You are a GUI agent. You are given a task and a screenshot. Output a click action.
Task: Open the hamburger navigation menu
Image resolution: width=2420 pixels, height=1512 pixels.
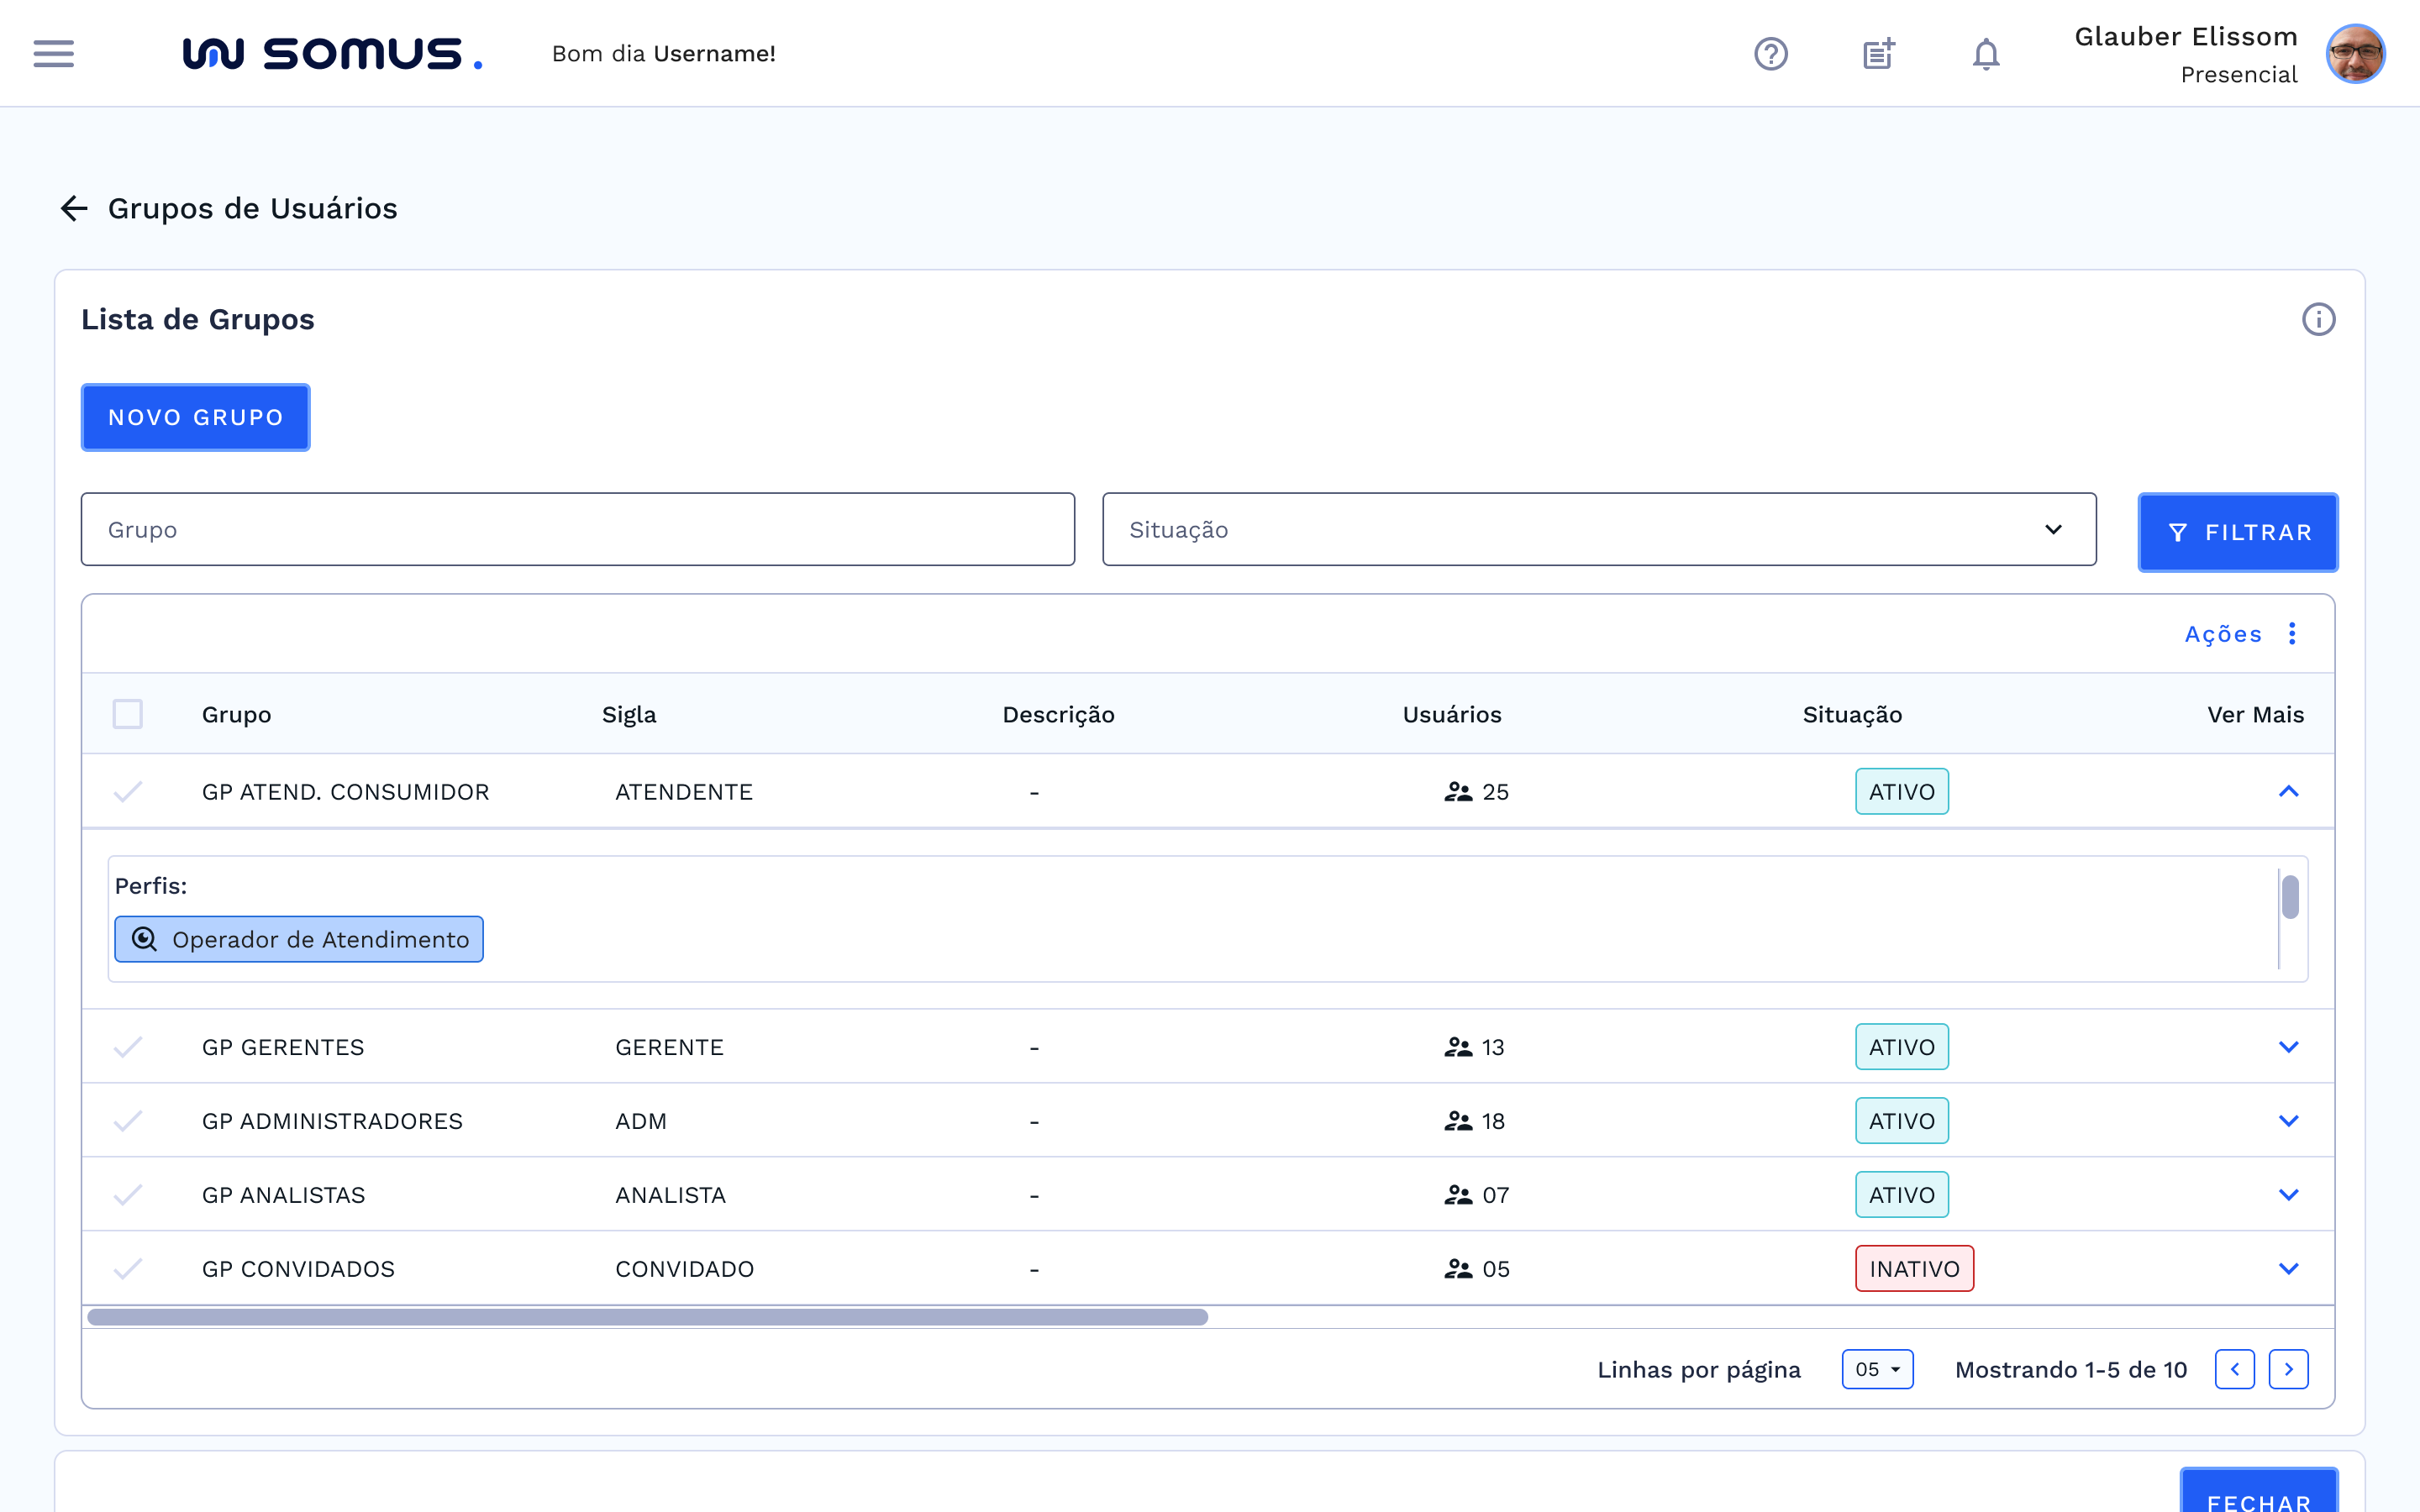click(53, 53)
